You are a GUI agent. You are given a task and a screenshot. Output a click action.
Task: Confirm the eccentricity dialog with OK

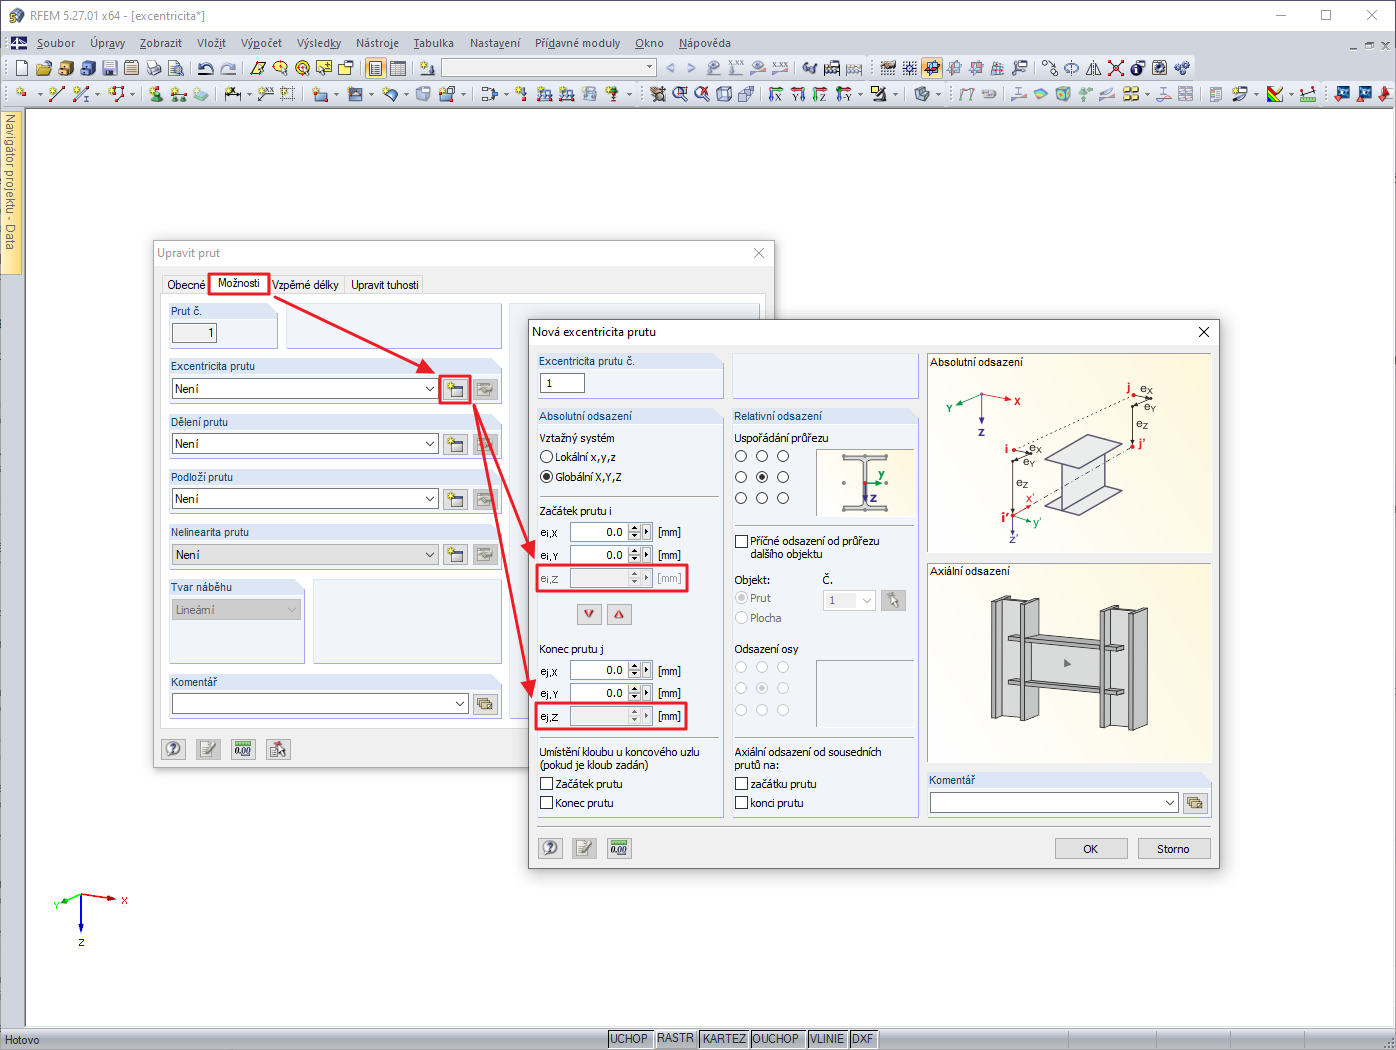(x=1090, y=849)
